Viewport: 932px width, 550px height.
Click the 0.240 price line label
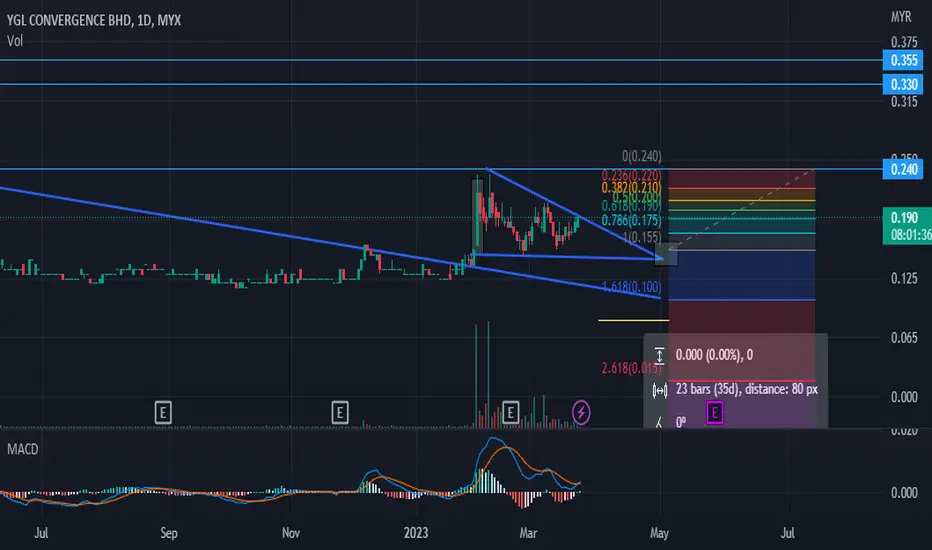(x=903, y=169)
